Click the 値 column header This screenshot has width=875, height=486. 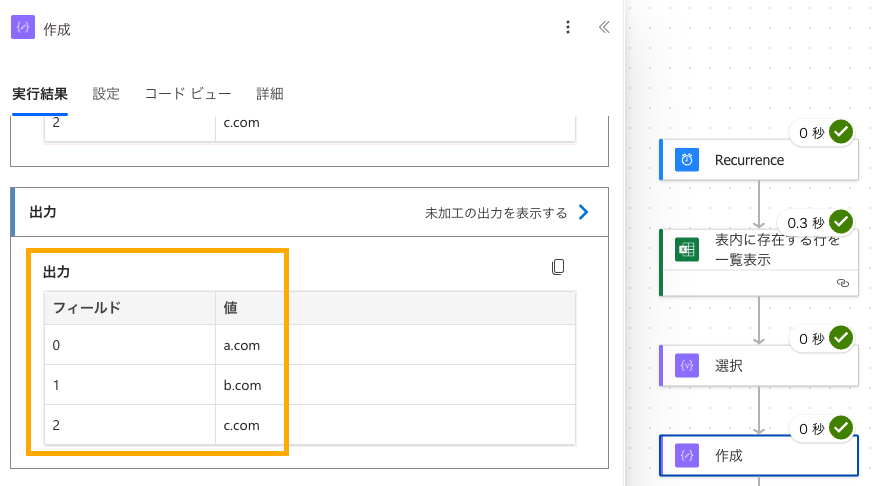coord(231,308)
